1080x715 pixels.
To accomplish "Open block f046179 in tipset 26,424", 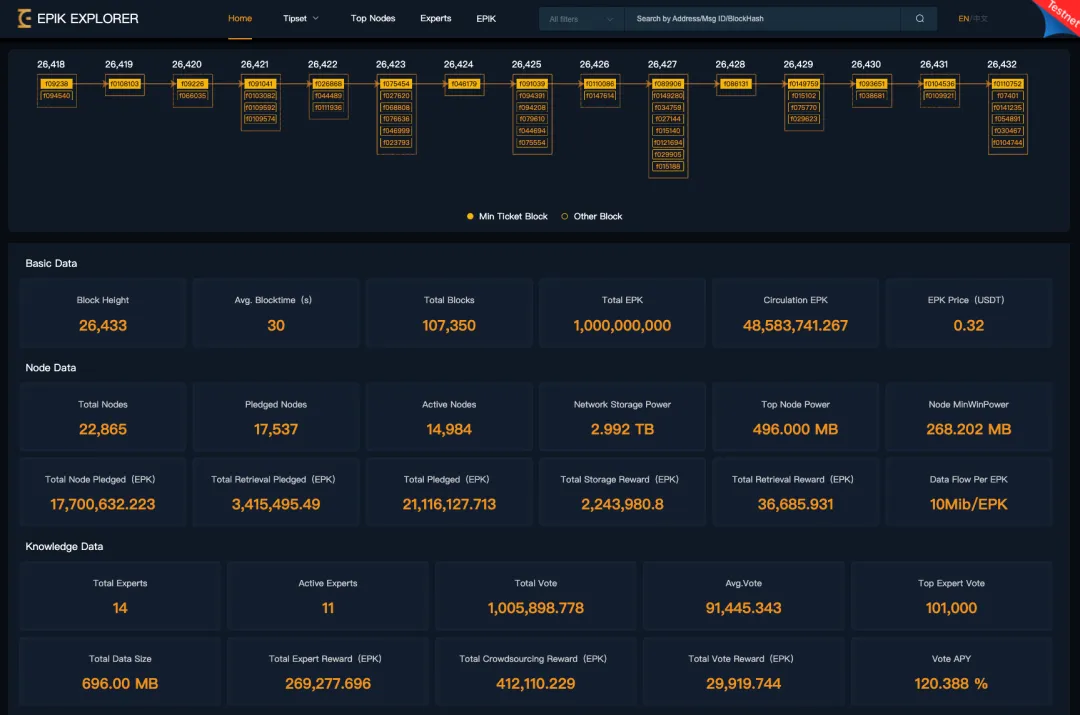I will pos(464,84).
